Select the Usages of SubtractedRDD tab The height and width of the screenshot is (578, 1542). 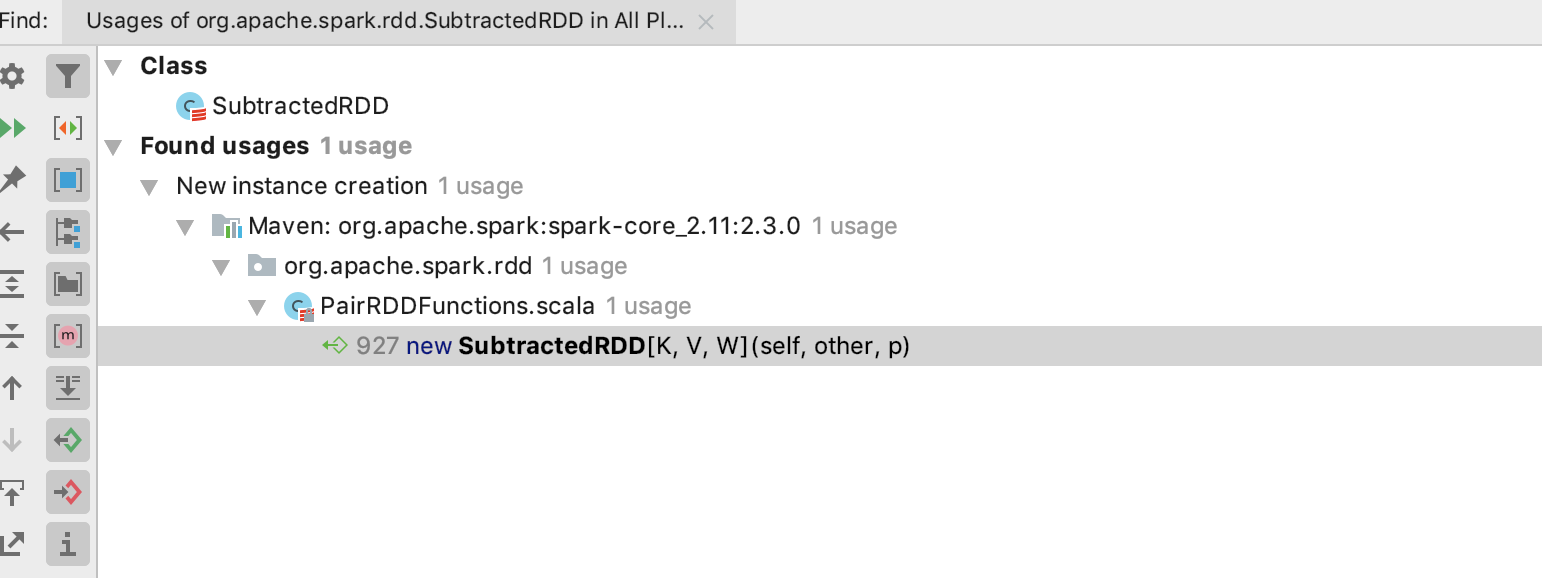(x=386, y=22)
